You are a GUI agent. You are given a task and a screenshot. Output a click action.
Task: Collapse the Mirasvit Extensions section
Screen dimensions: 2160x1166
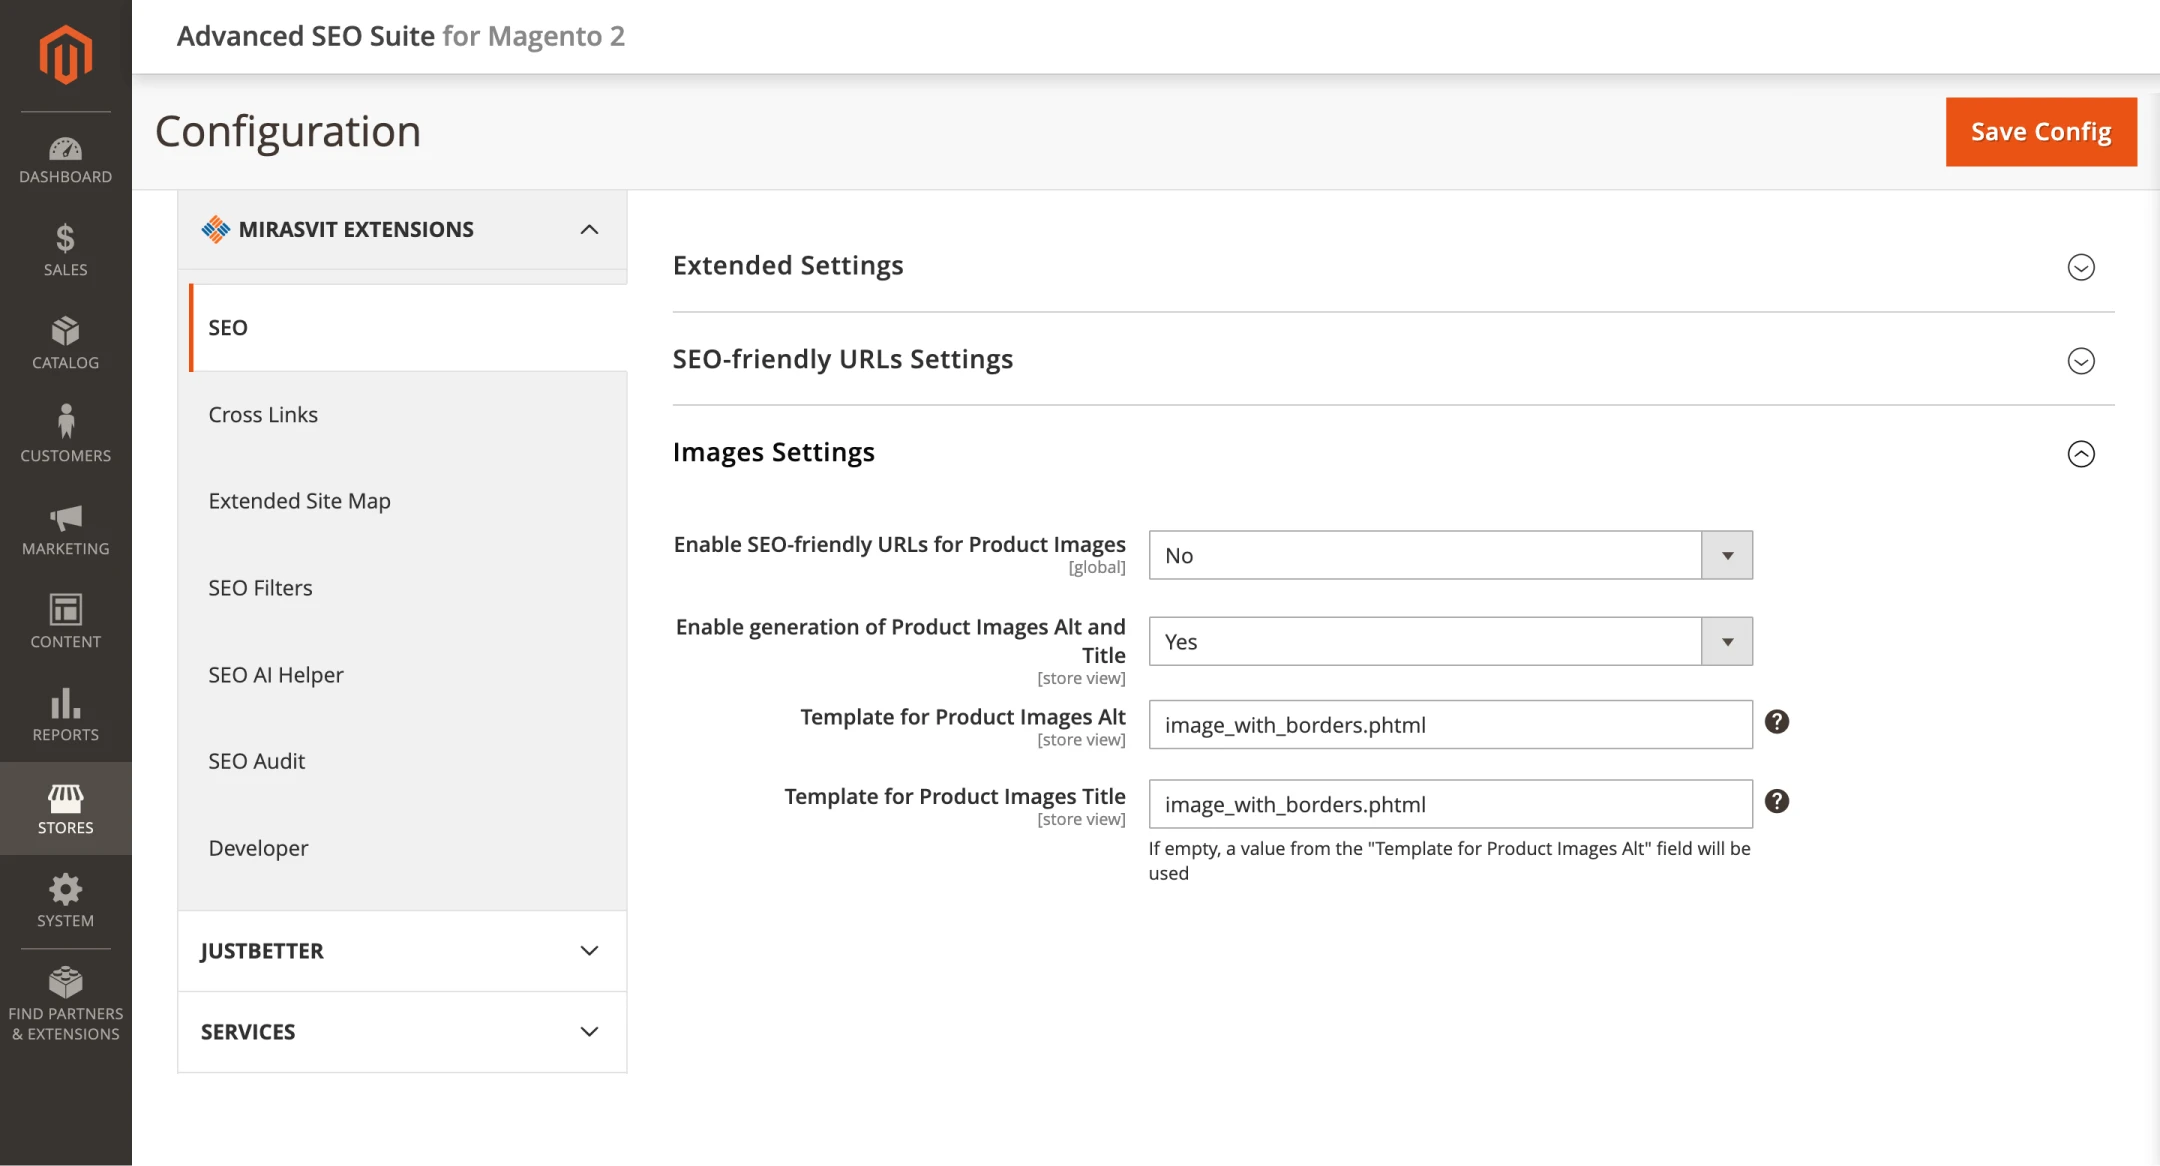coord(589,230)
